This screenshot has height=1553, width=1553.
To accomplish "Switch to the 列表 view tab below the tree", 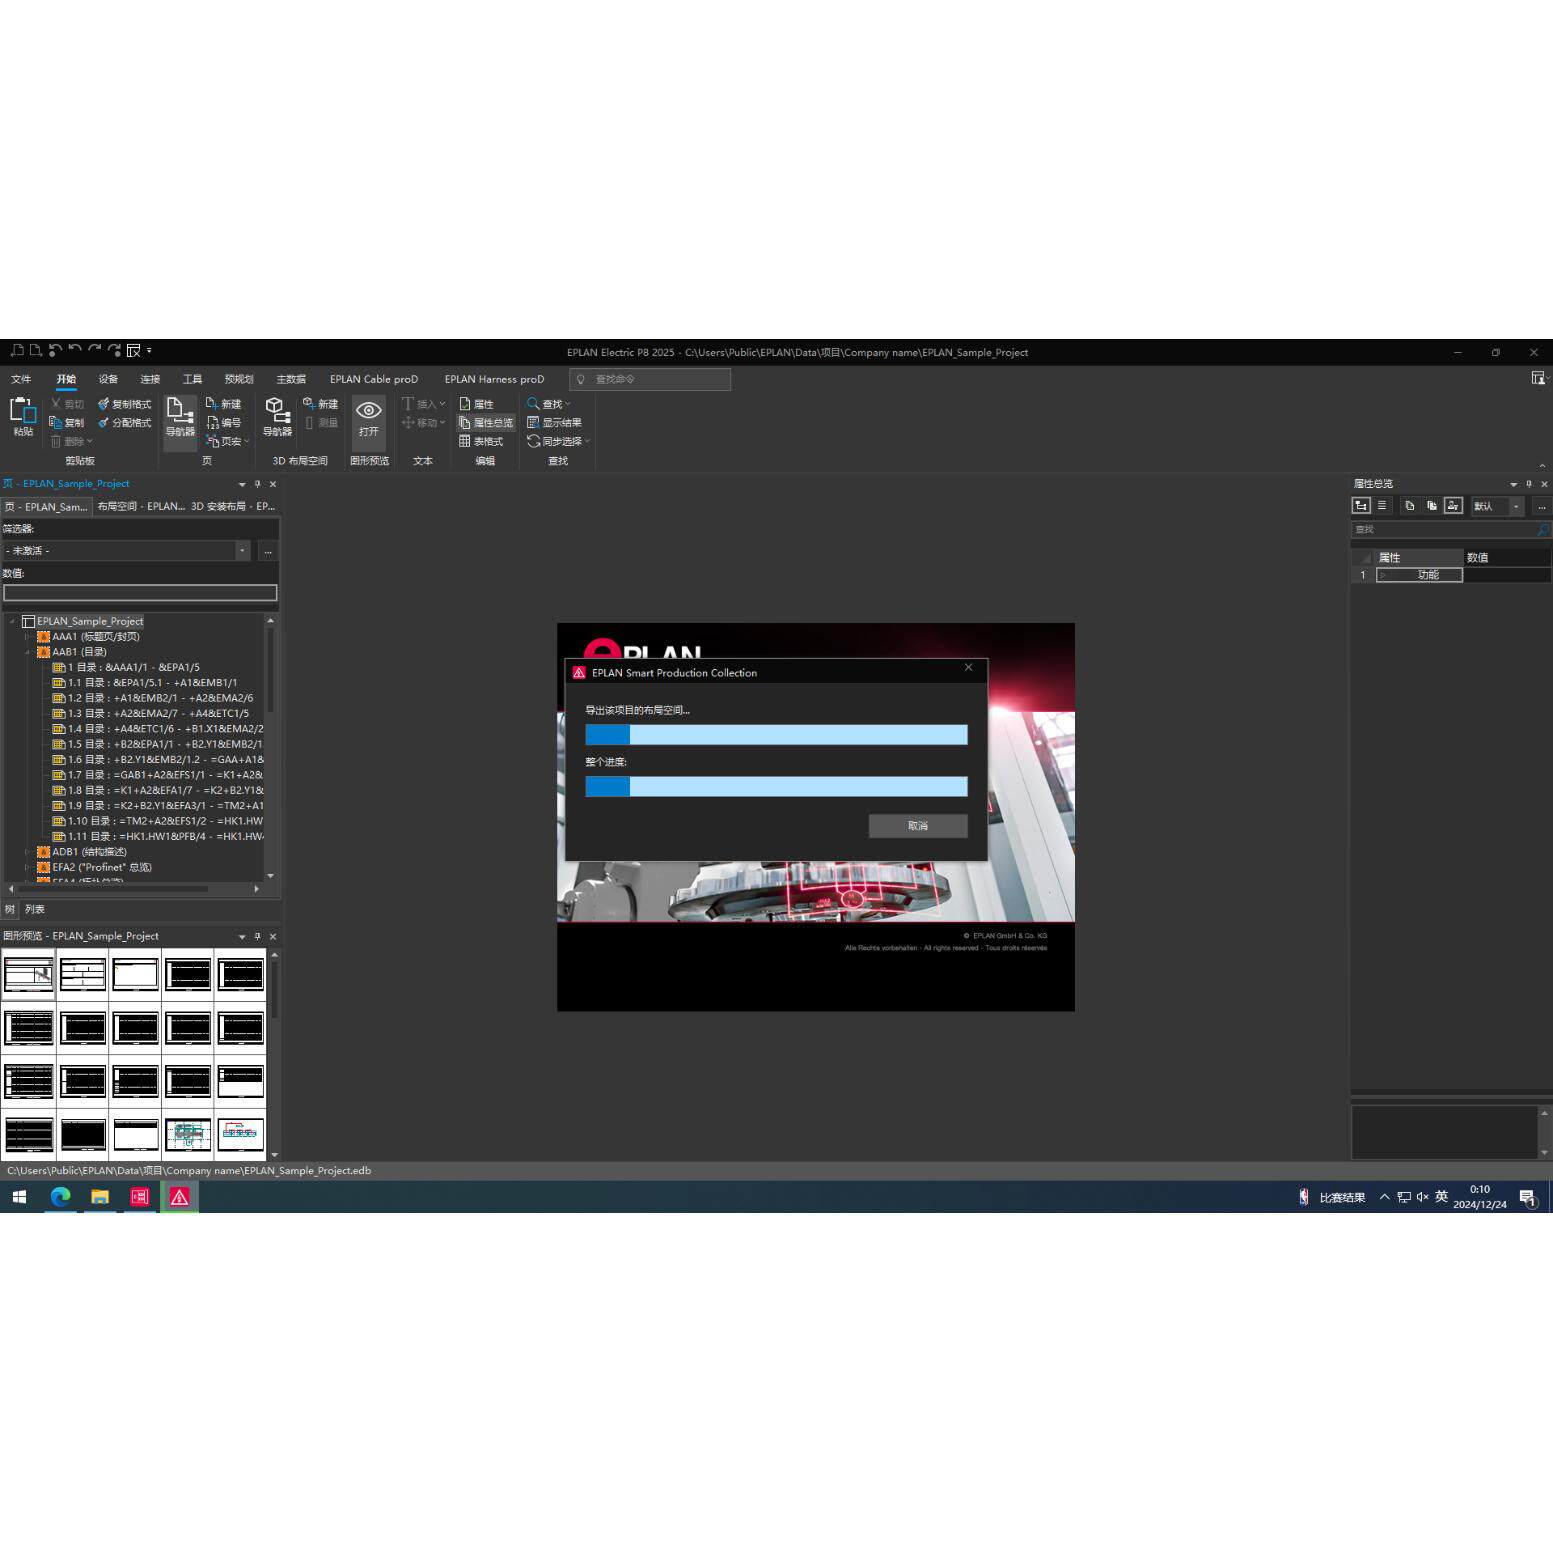I will point(35,910).
